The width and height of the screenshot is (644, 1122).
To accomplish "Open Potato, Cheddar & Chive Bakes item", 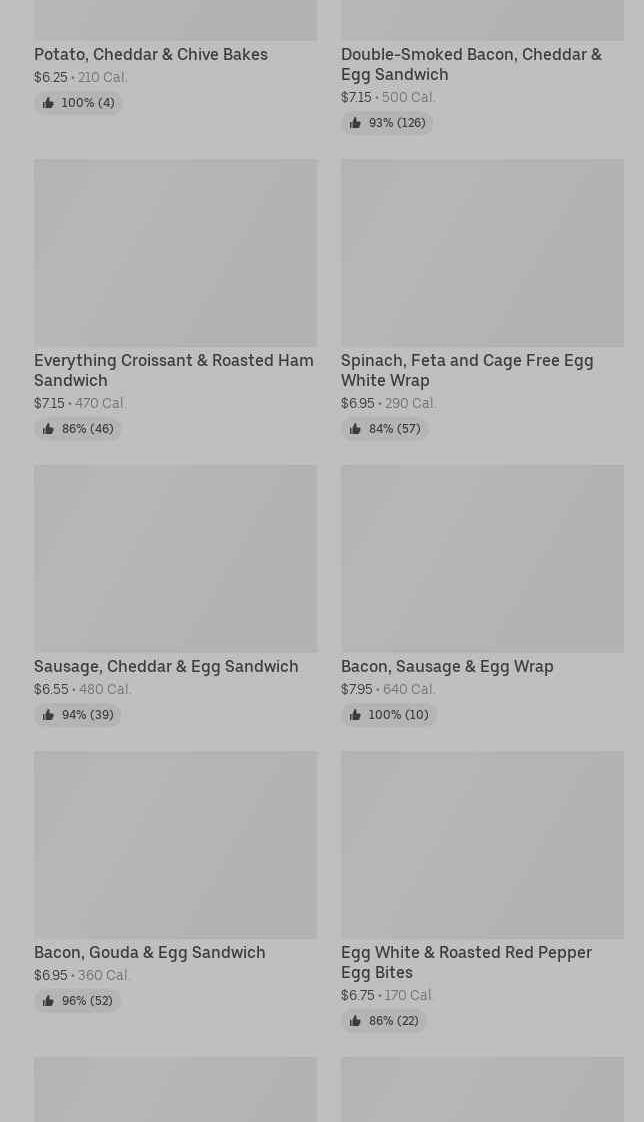I will pos(151,54).
